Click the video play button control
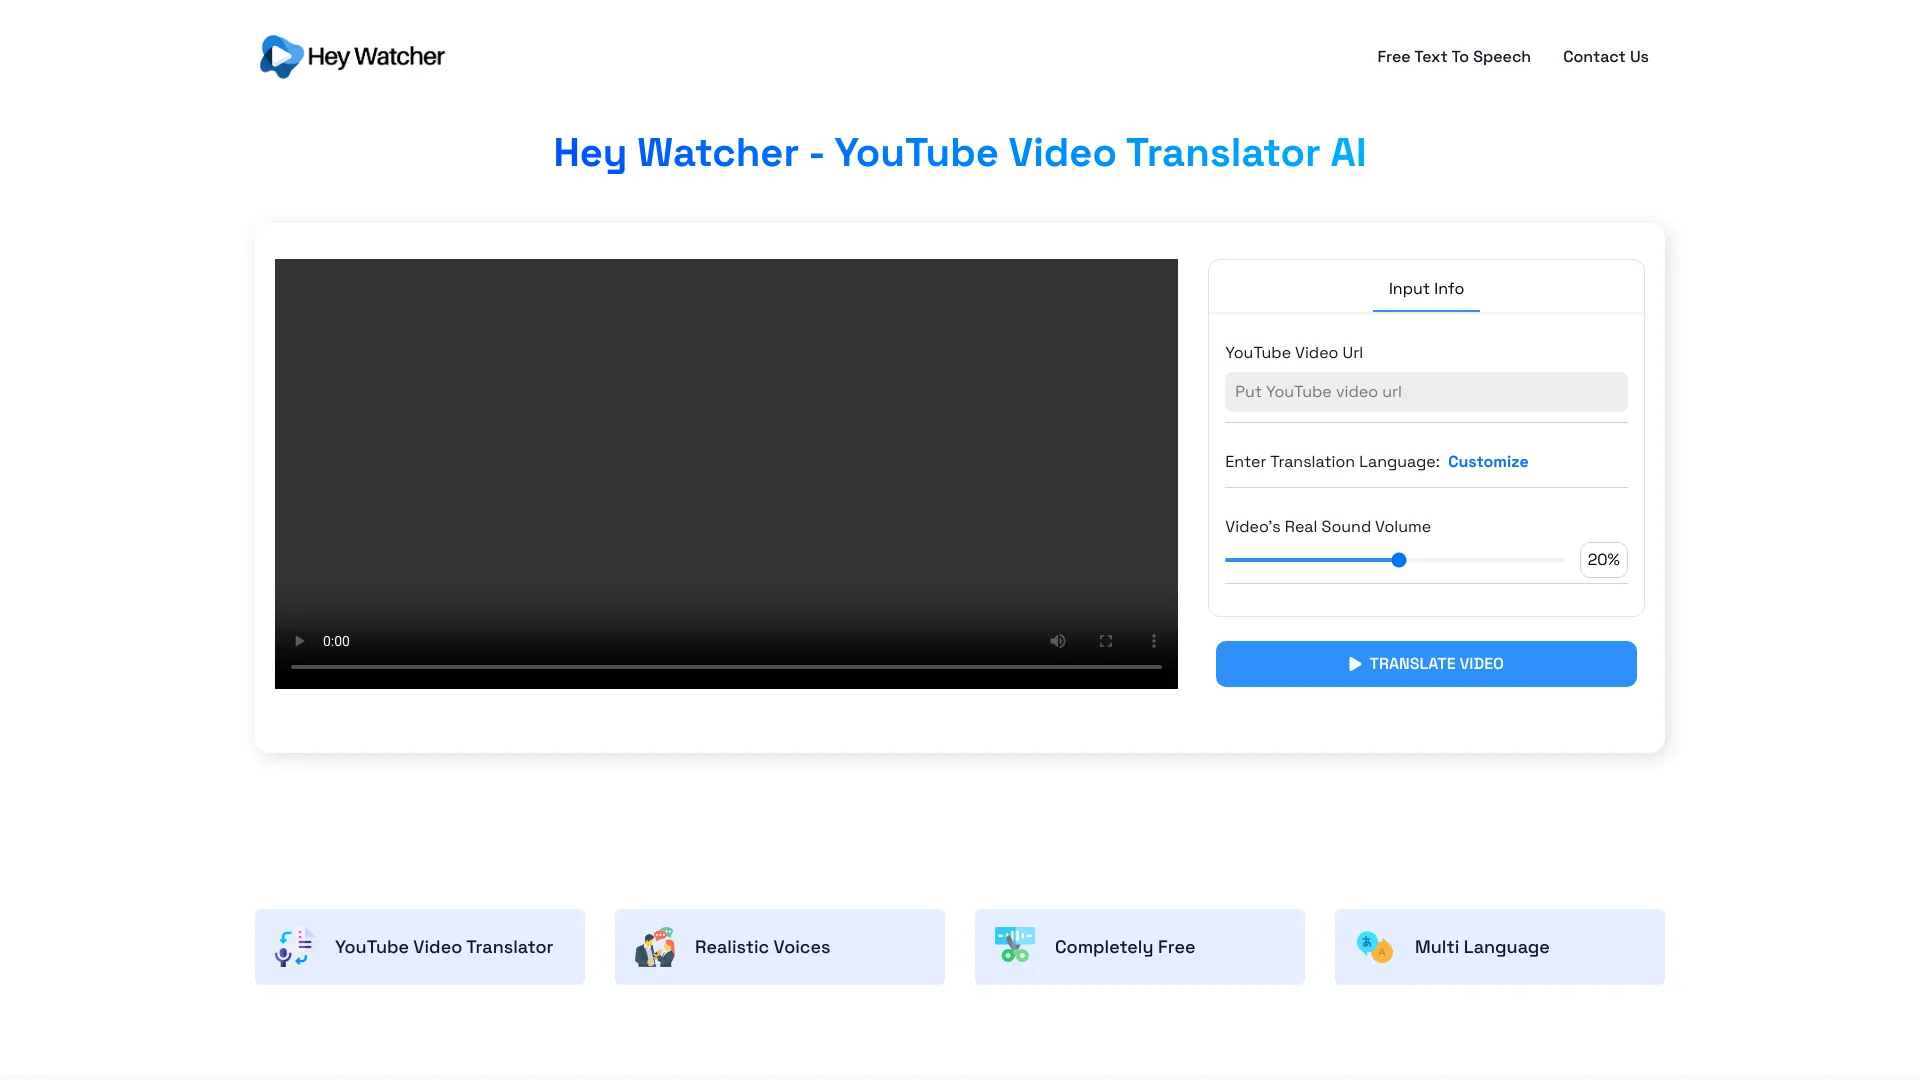 [x=299, y=641]
